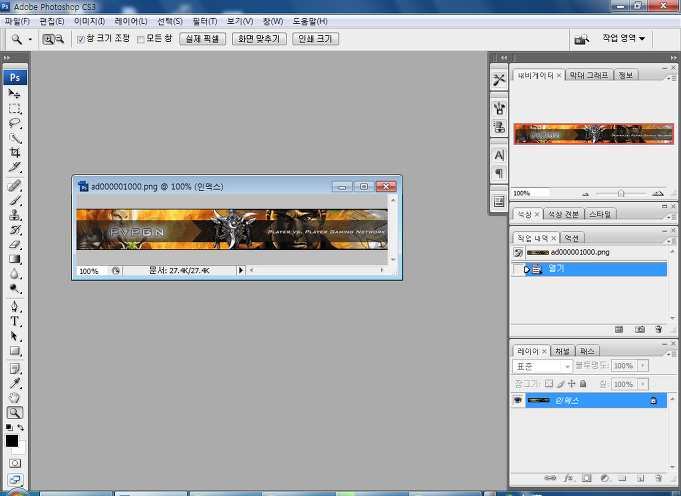
Task: Open Navigator panel options menu
Action: click(671, 78)
